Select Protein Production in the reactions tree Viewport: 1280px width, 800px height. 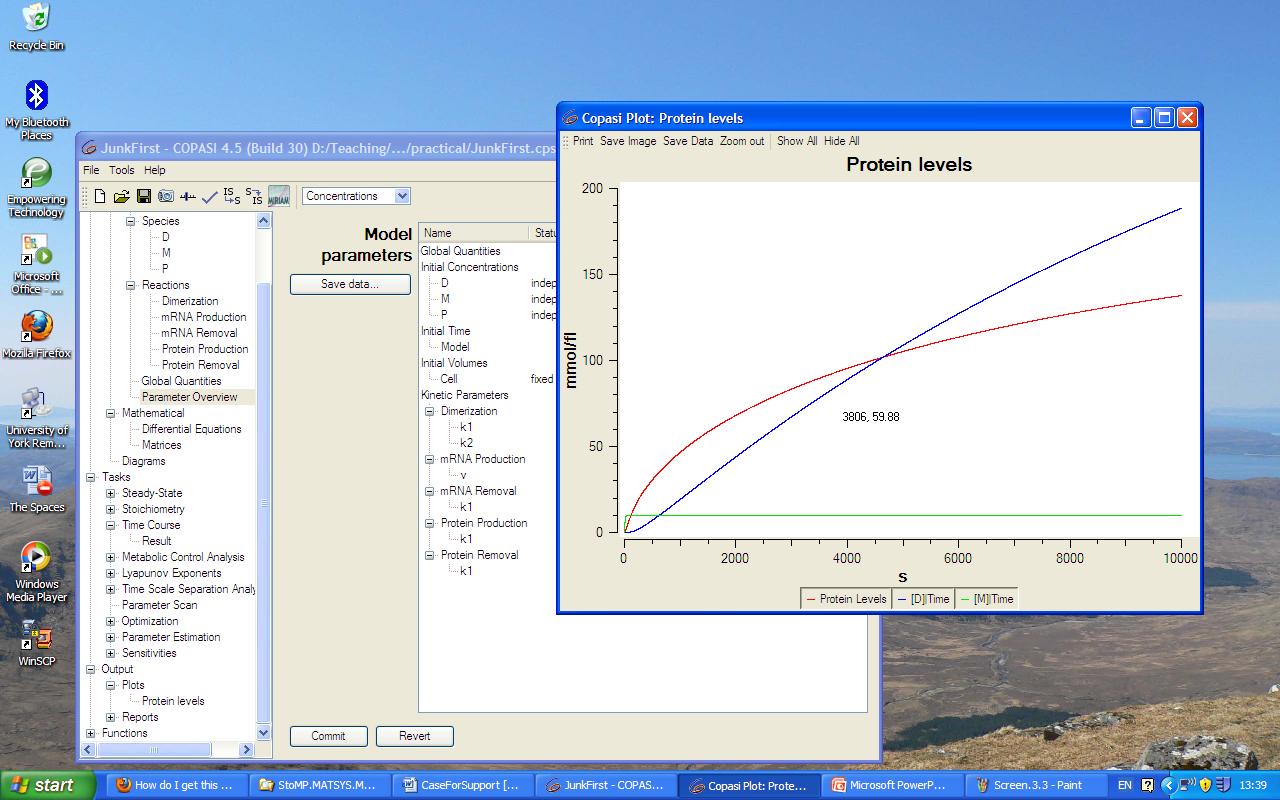pos(204,349)
